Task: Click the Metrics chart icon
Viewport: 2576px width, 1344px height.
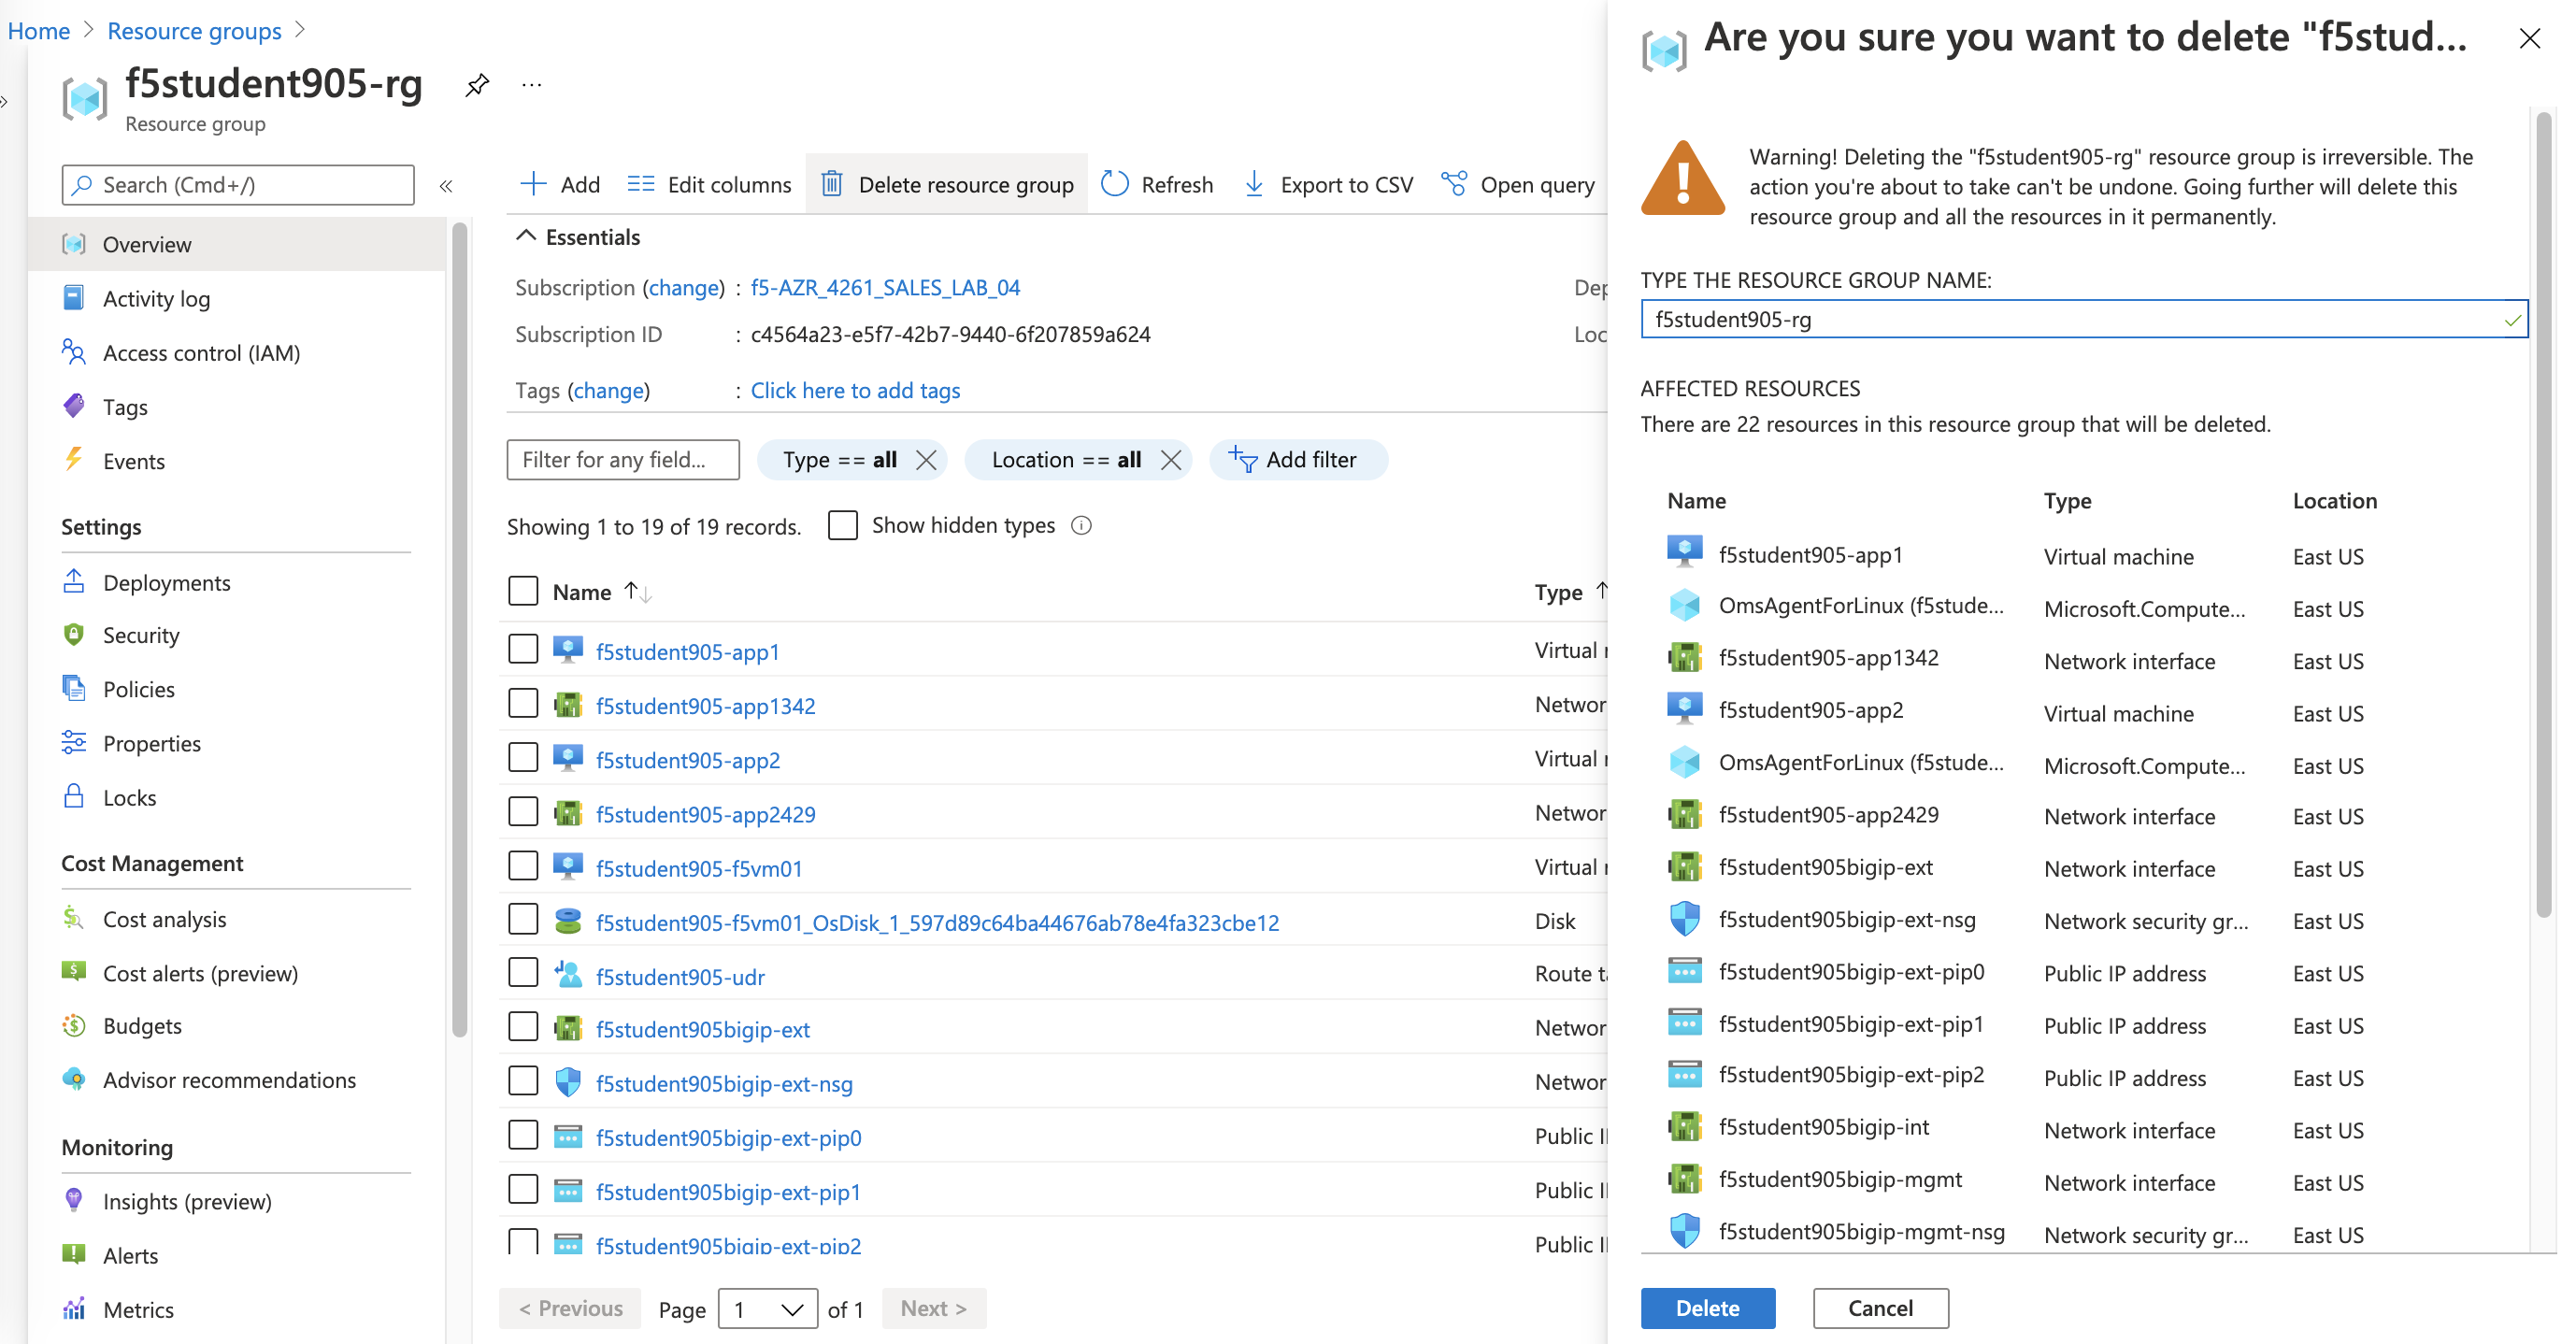Action: coord(74,1309)
